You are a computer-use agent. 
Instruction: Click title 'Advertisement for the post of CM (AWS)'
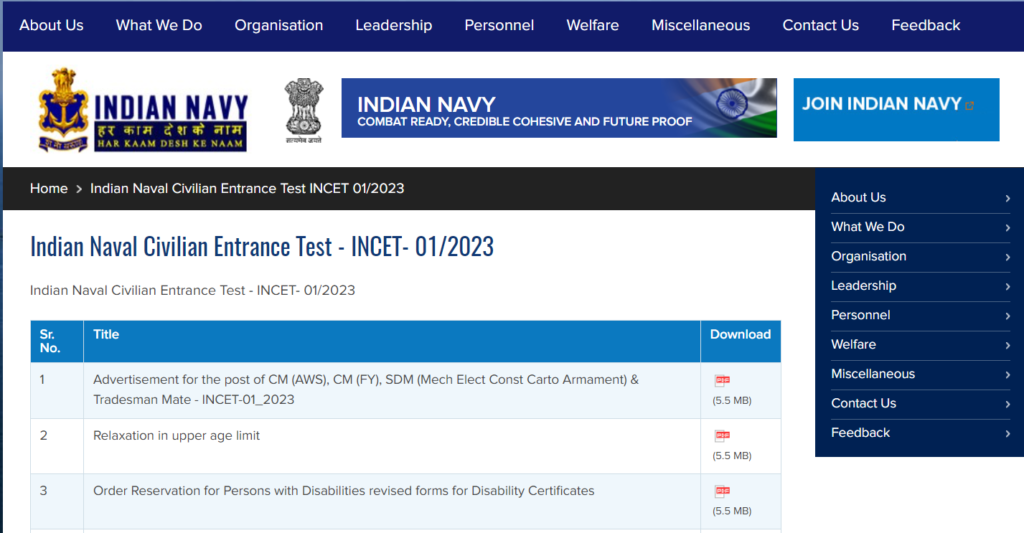[366, 389]
